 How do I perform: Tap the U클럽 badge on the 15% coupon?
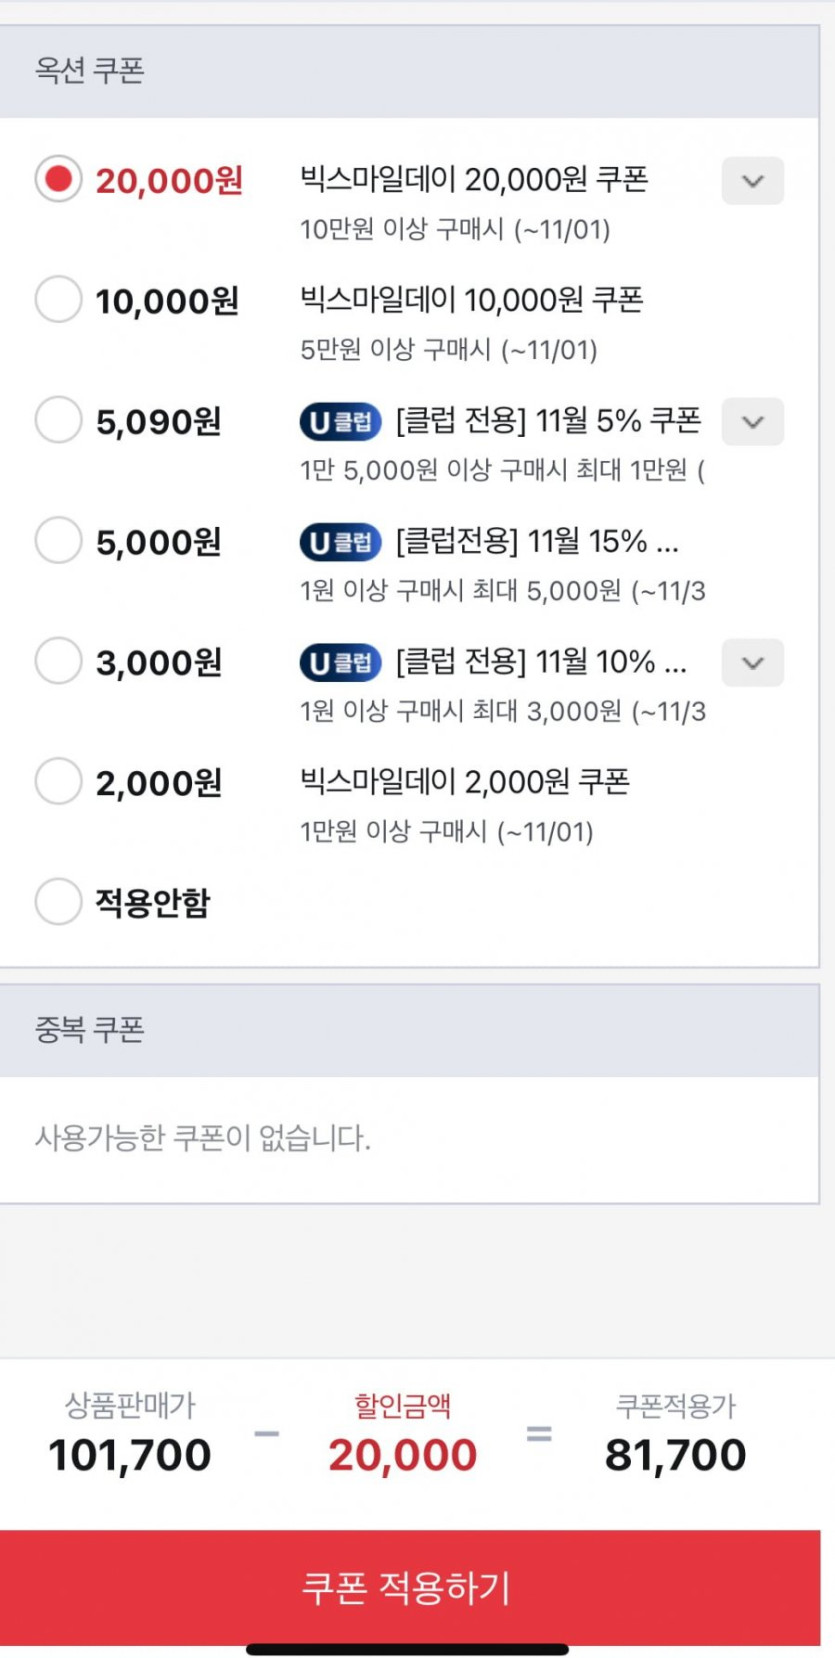340,542
